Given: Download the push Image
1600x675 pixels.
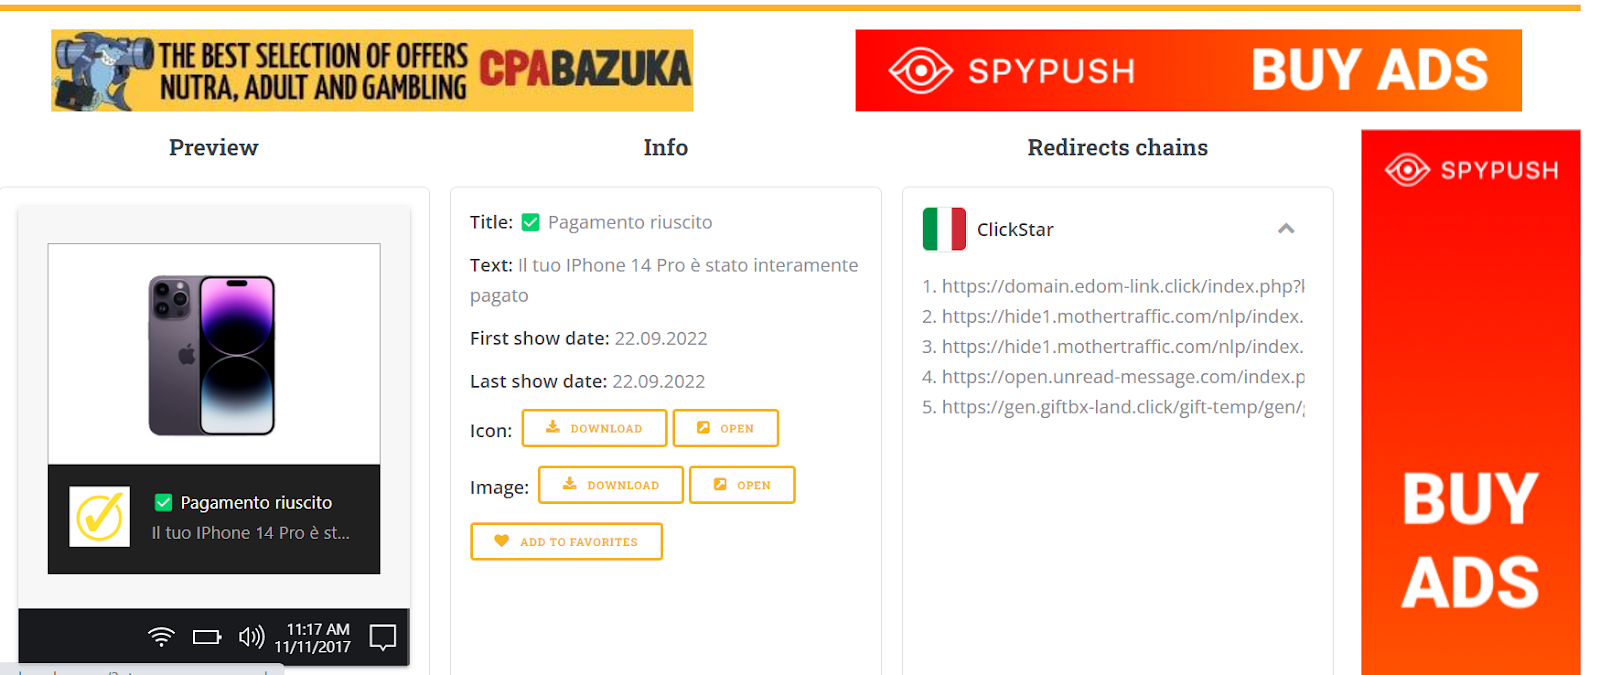Looking at the screenshot, I should (611, 485).
